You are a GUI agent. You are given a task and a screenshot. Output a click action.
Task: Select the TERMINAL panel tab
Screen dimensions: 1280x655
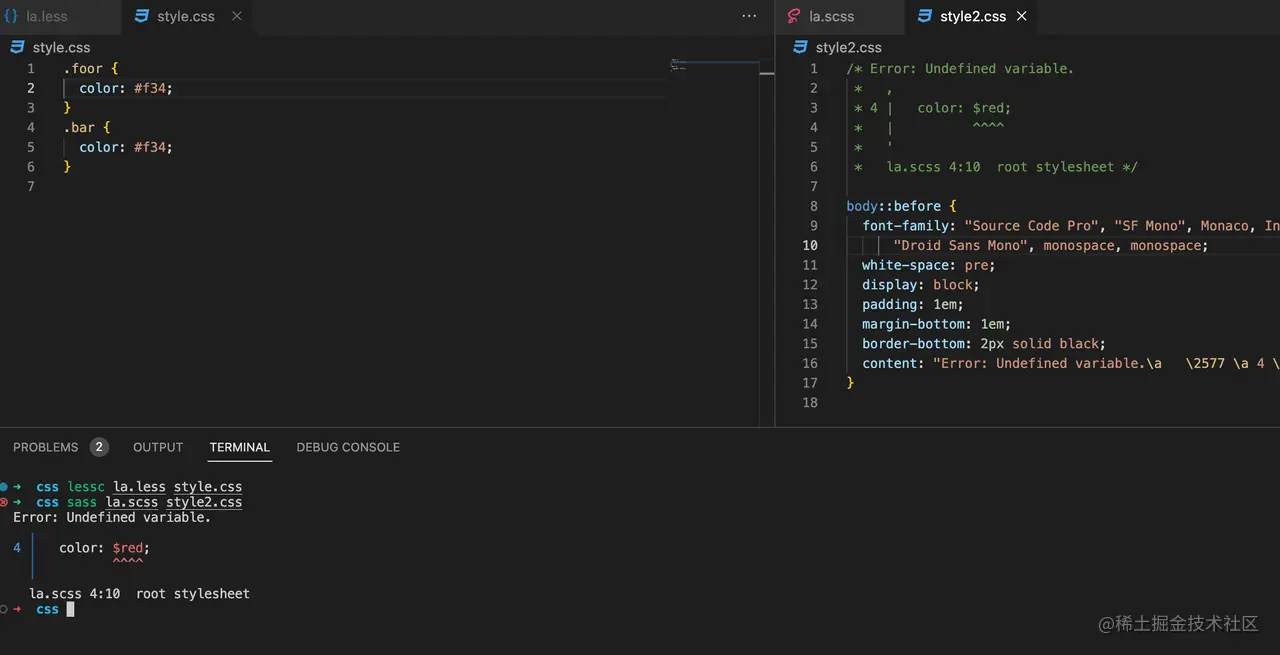point(239,447)
